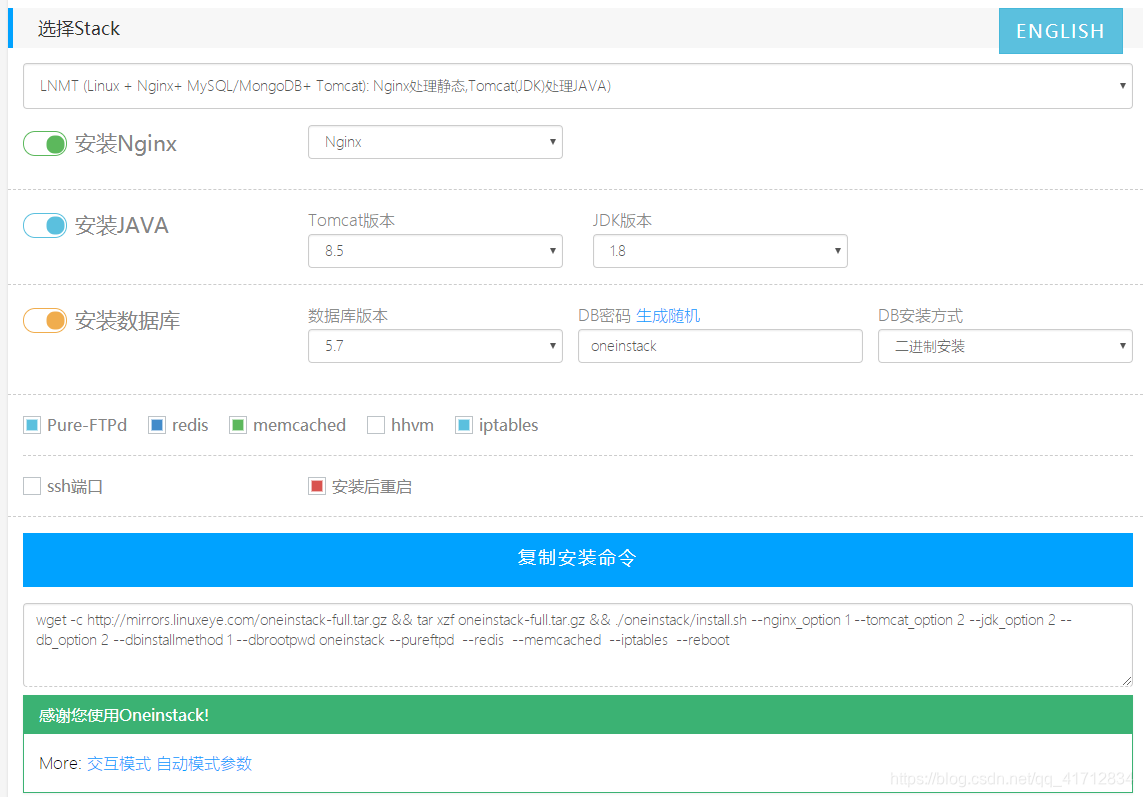
Task: Disable the 安装Nginx toggle switch
Action: click(x=44, y=143)
